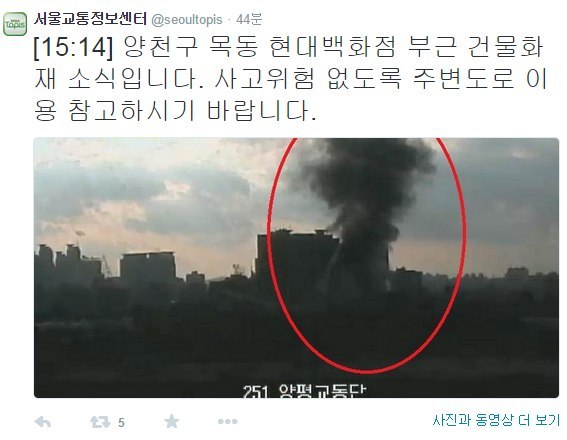This screenshot has width=567, height=440.
Task: Click the reply arrow icon under the tweet
Action: coord(42,422)
